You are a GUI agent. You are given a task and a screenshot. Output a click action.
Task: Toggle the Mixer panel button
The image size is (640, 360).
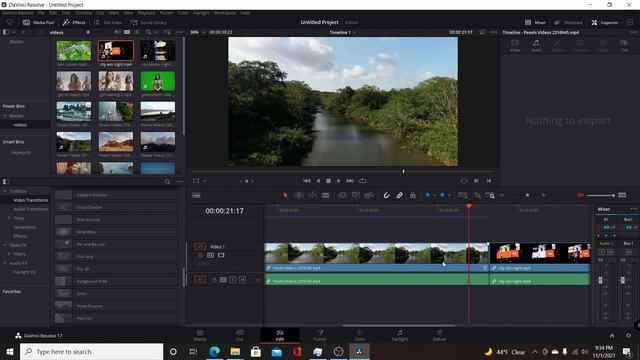click(x=535, y=22)
